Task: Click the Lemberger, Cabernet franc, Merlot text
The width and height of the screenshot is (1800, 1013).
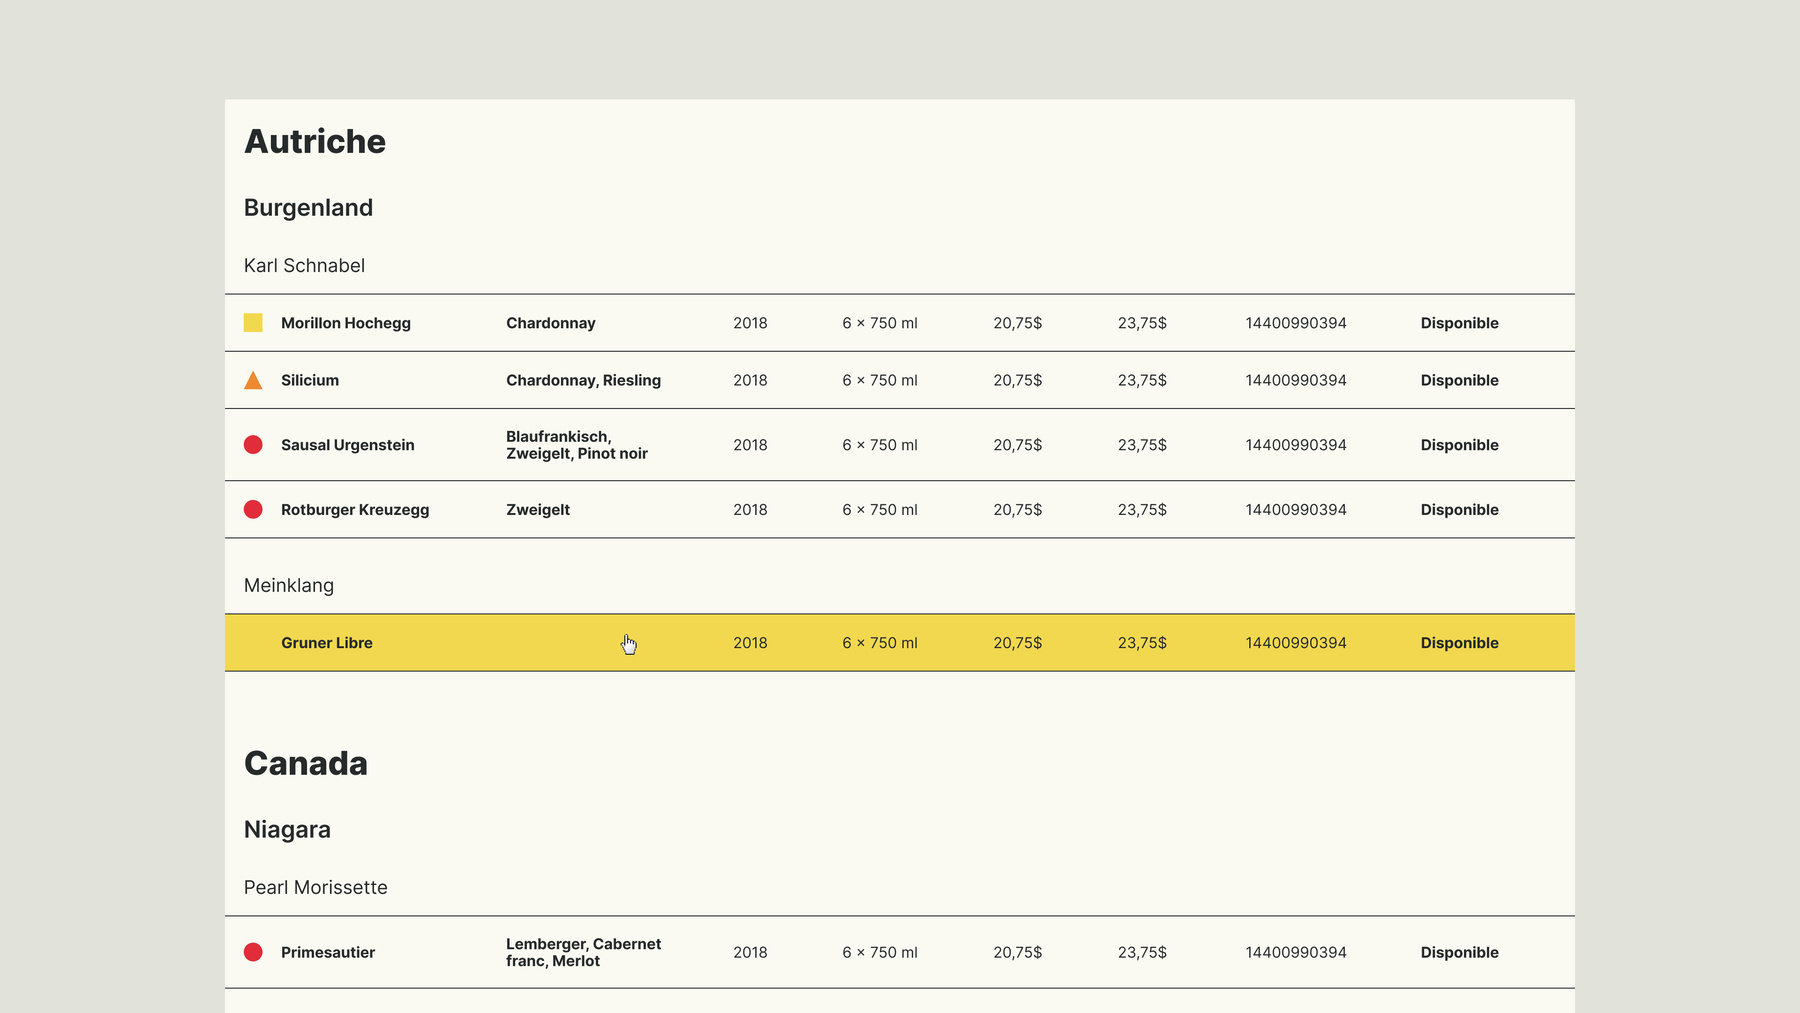Action: (x=583, y=952)
